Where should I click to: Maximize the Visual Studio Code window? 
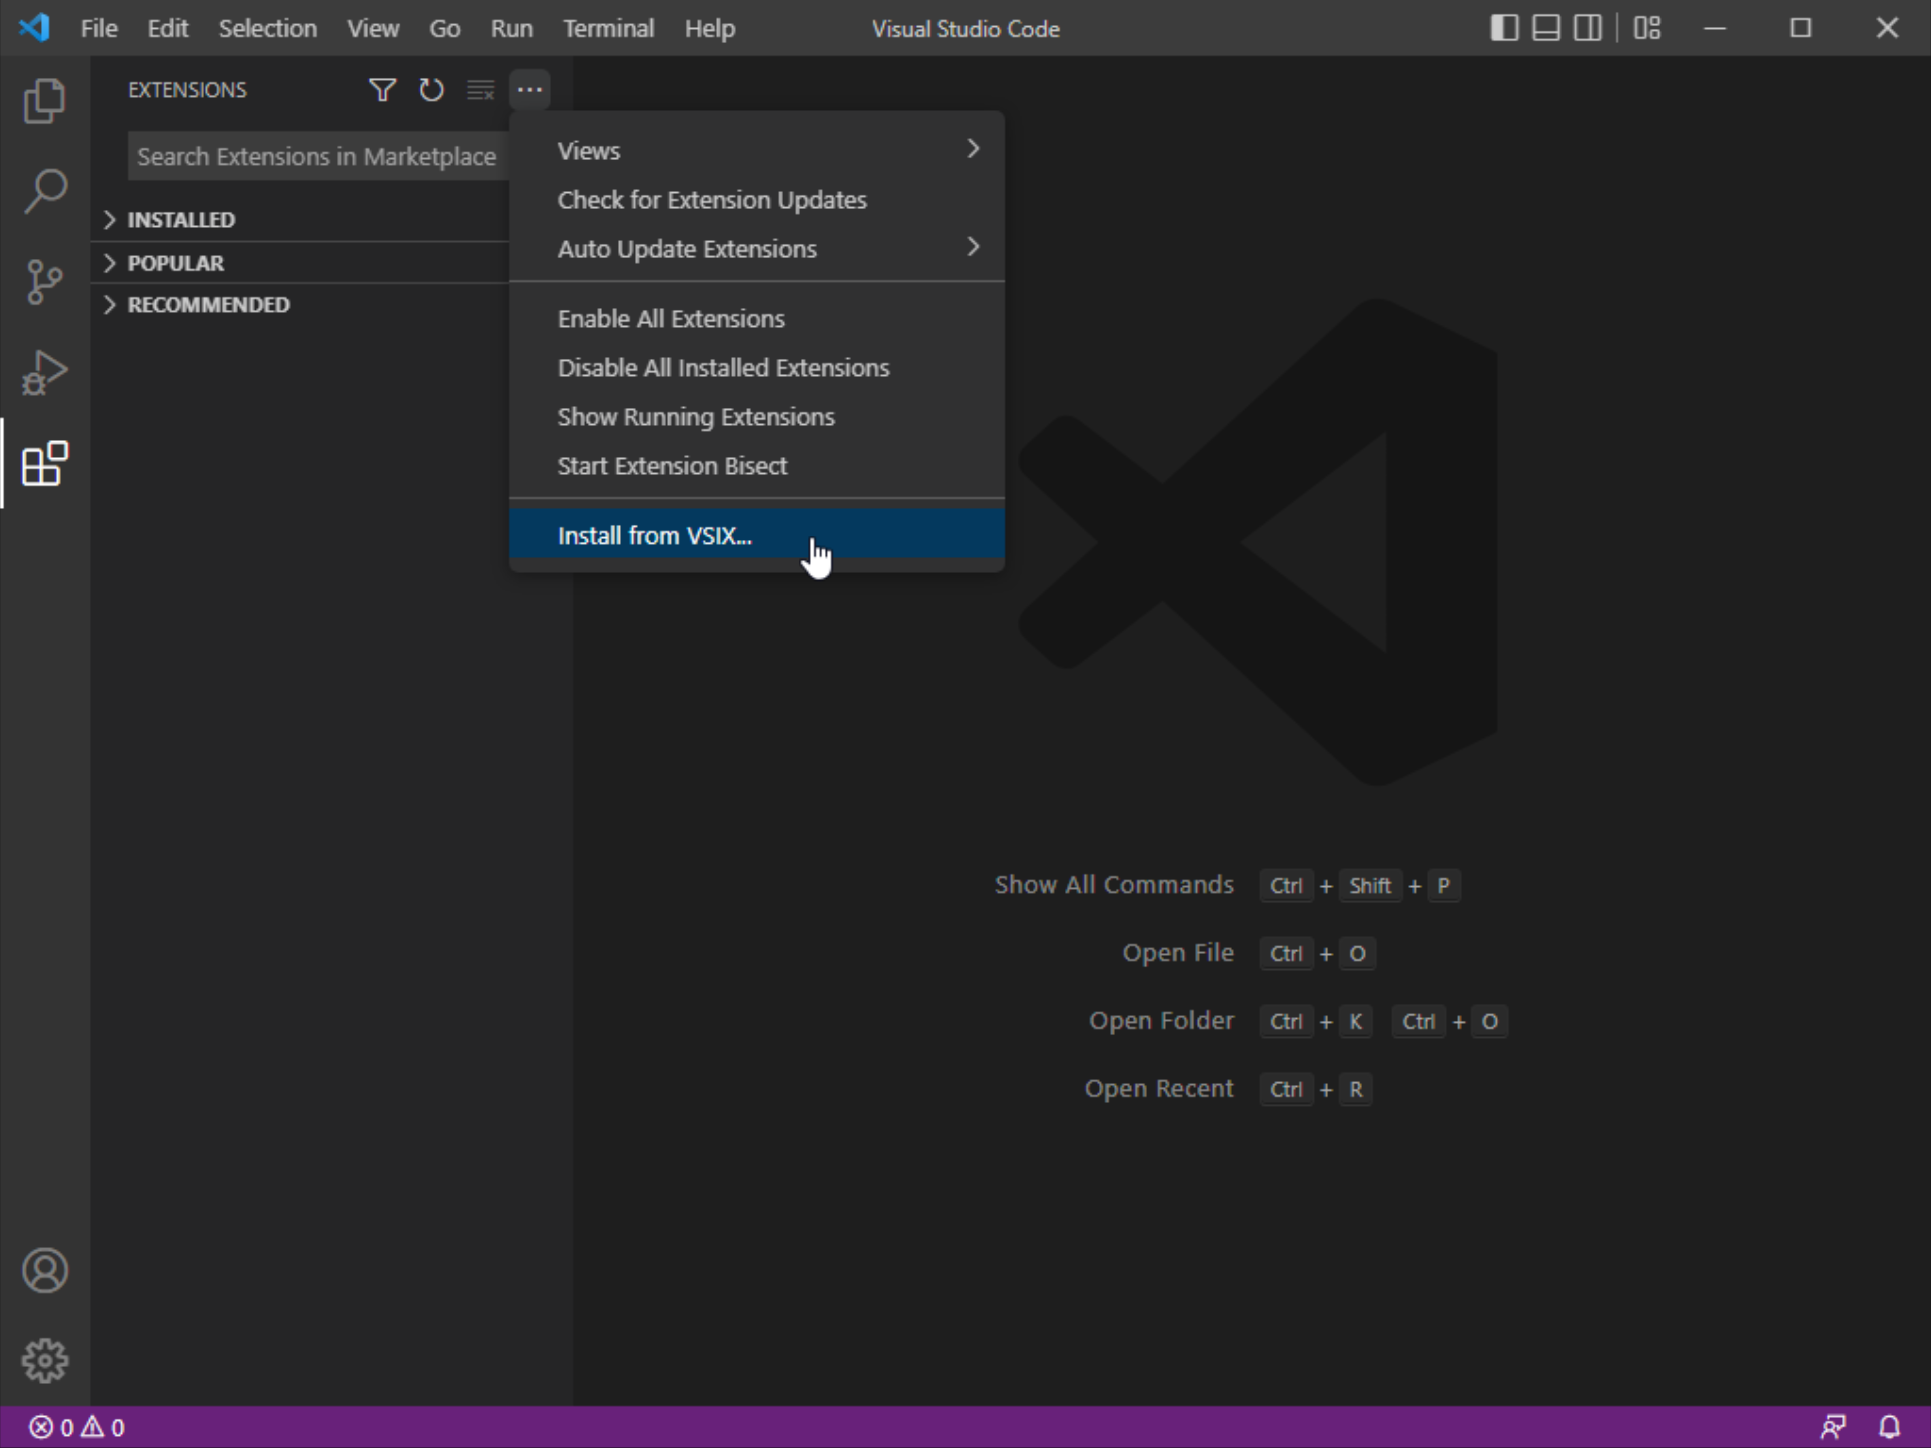[1801, 28]
